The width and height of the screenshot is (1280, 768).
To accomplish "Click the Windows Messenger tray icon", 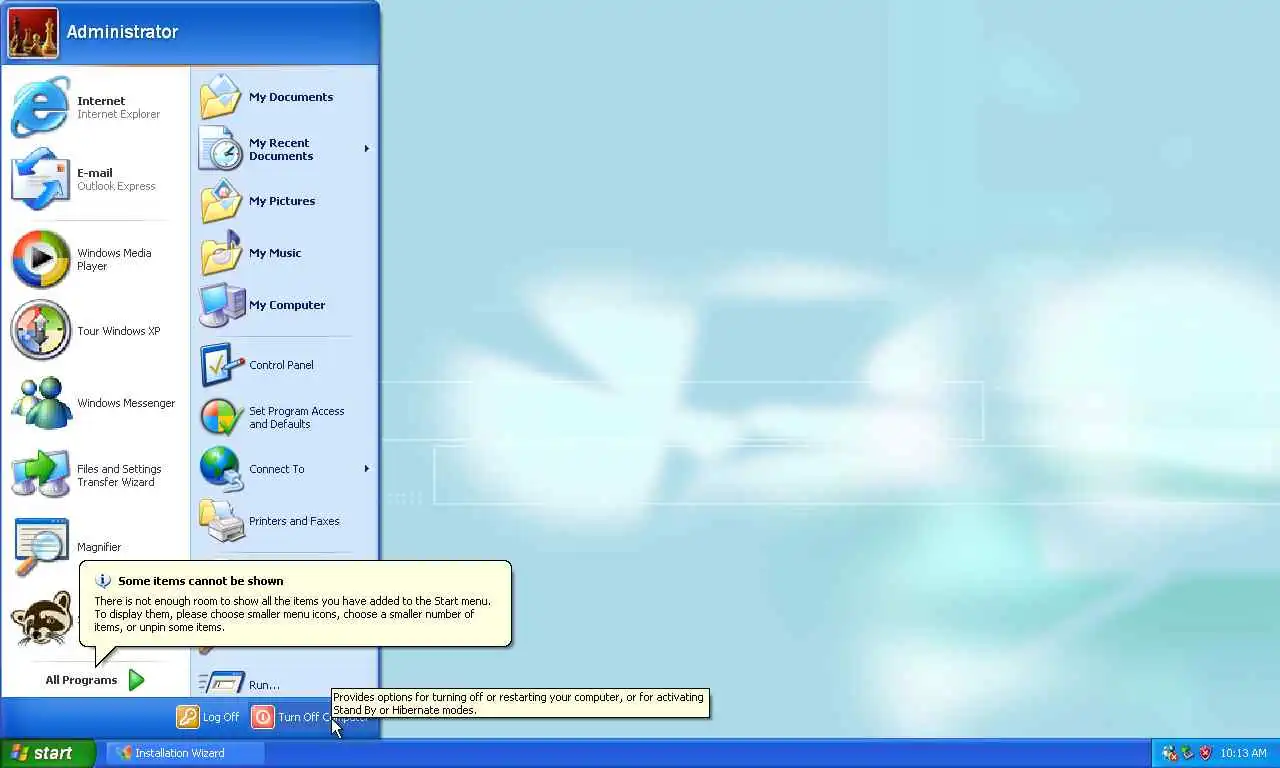I will pos(1168,753).
